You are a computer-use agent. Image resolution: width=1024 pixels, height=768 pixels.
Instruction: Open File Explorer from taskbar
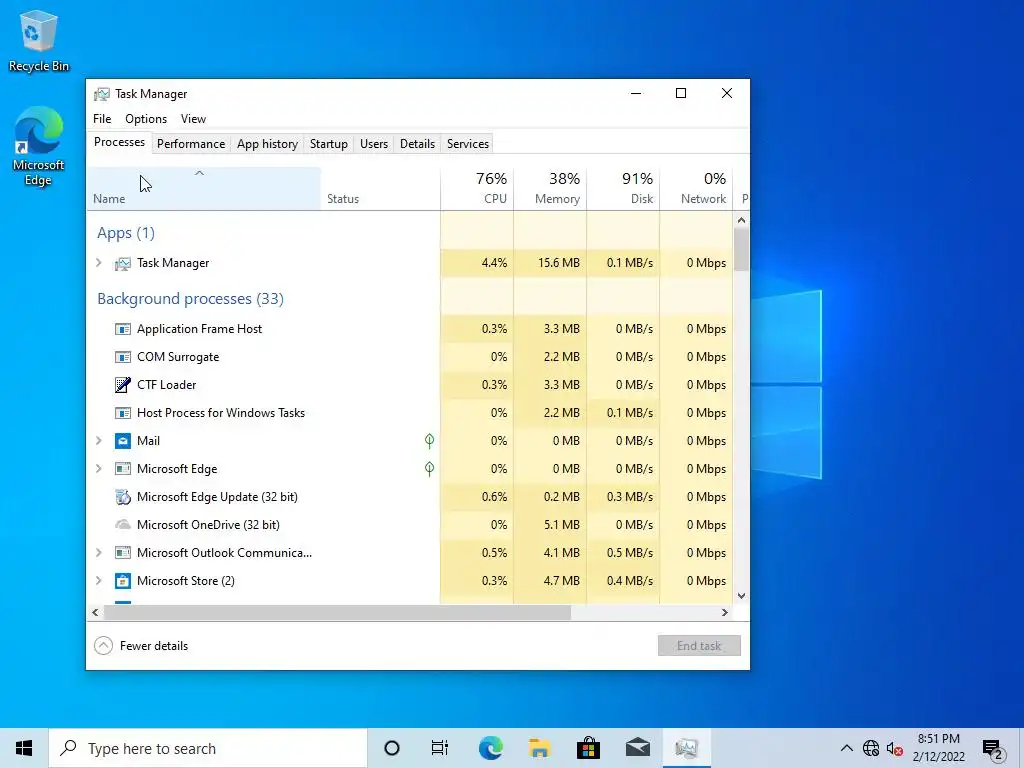coord(539,748)
